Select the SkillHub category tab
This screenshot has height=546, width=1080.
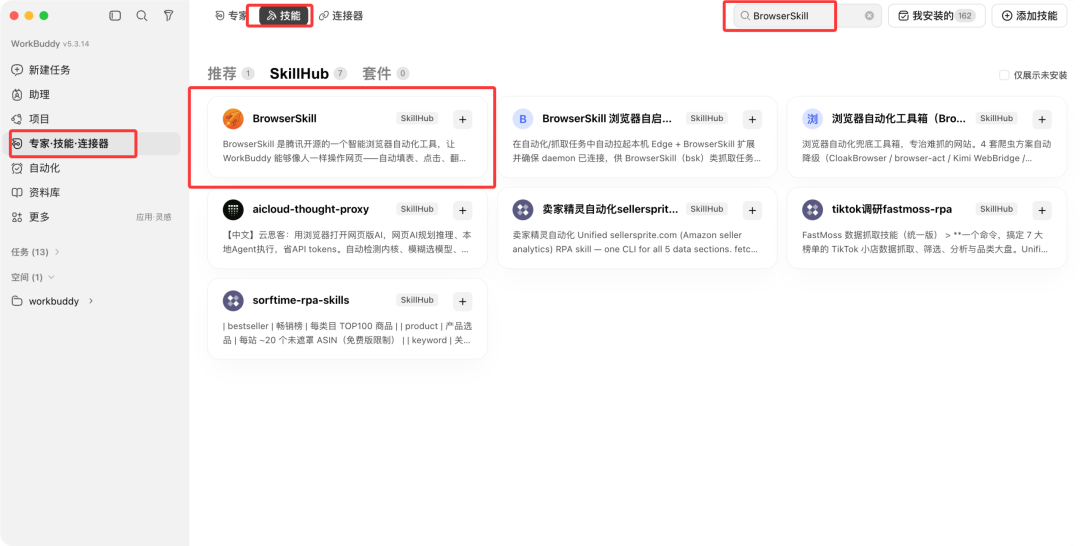308,74
